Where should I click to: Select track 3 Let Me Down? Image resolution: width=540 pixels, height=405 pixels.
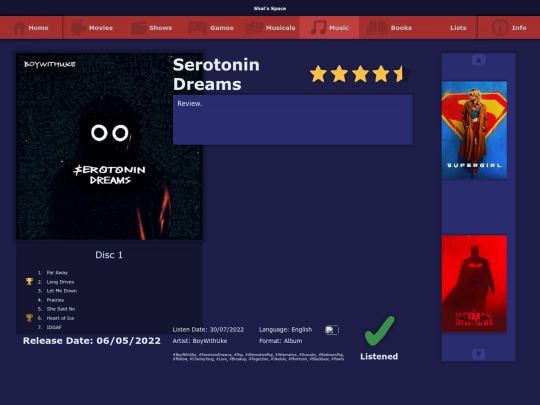62,291
